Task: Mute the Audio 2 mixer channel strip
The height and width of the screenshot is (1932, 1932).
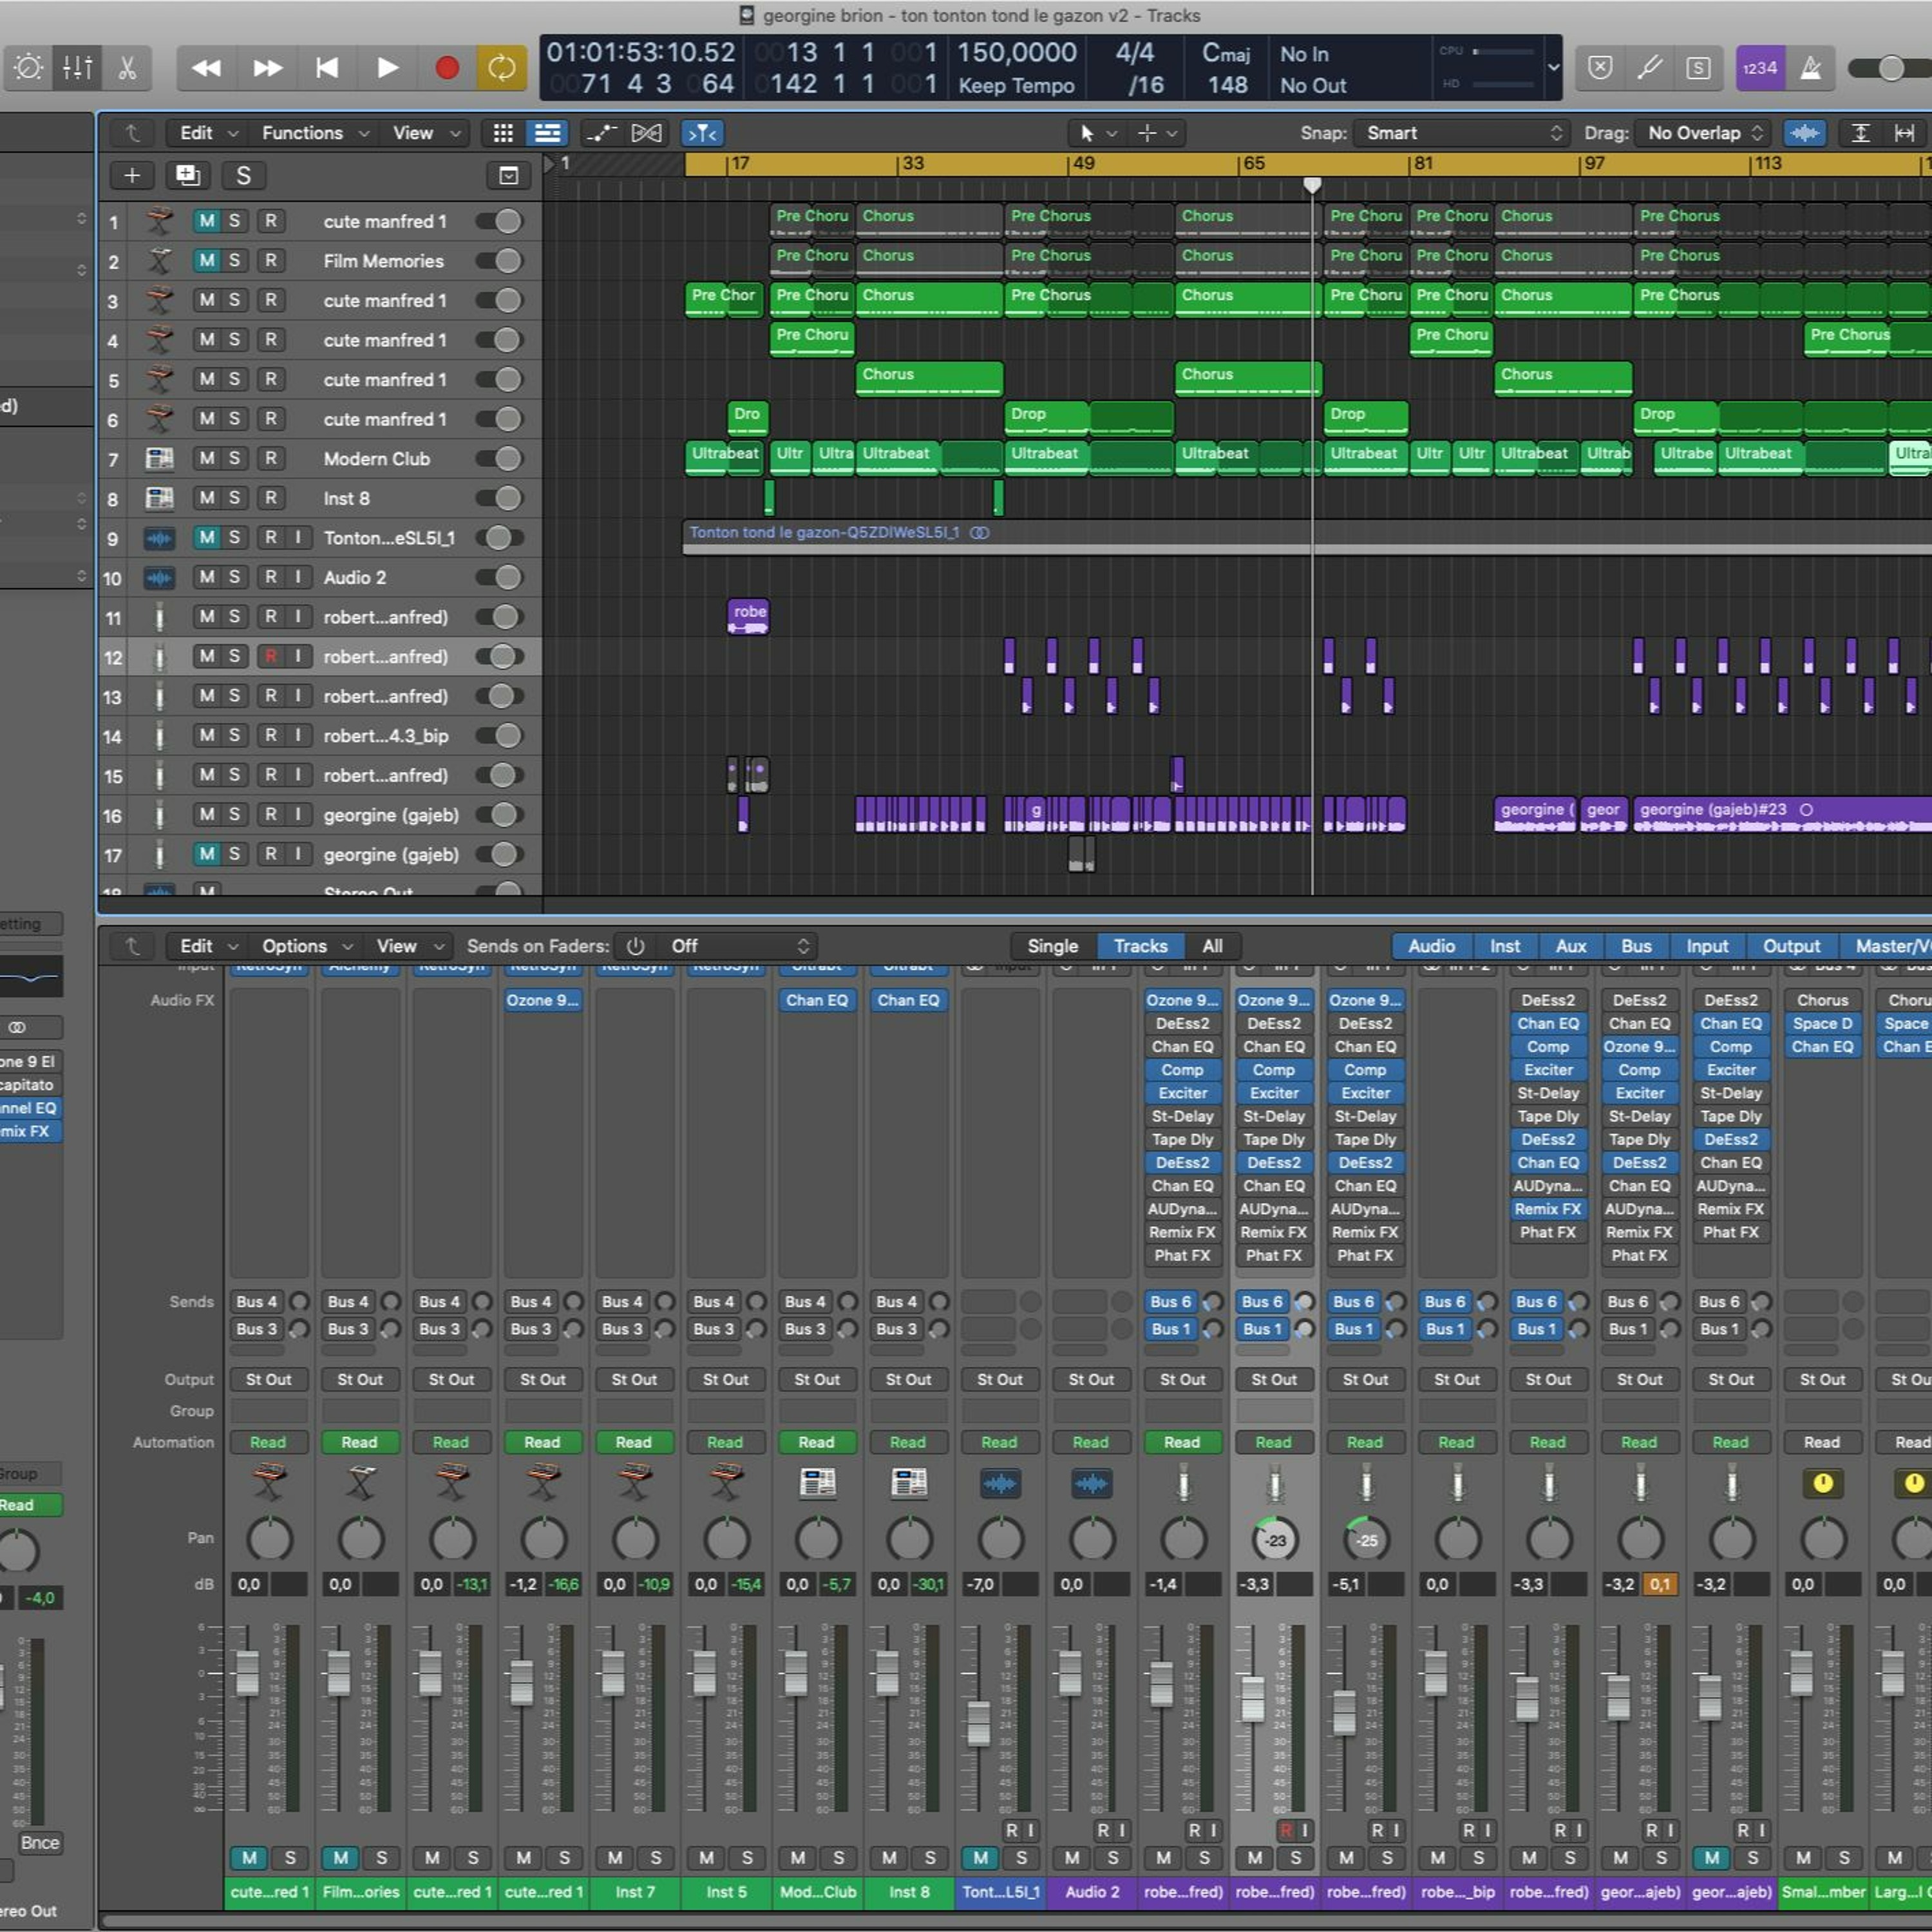Action: point(1072,1858)
